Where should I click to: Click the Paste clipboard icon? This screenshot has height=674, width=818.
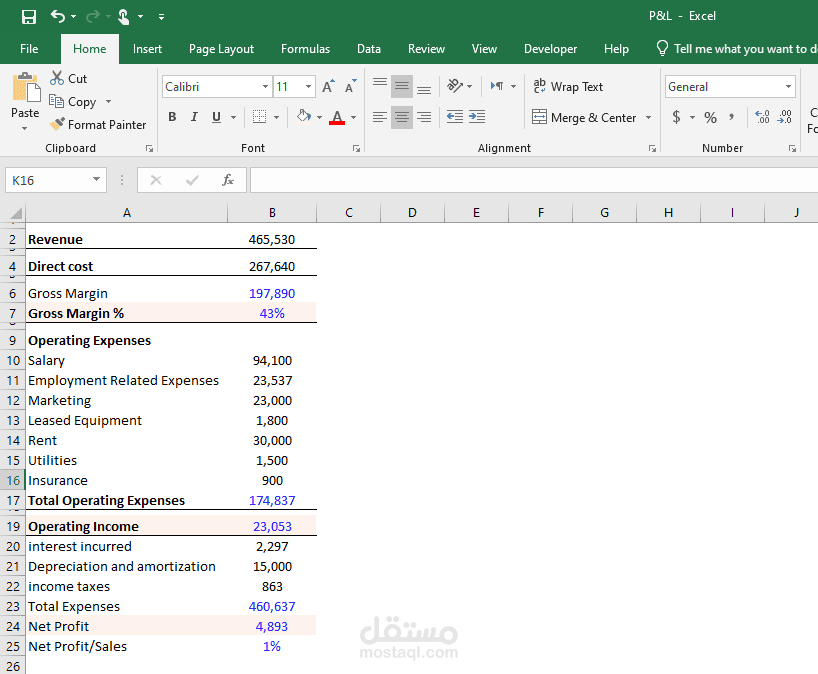click(x=25, y=87)
